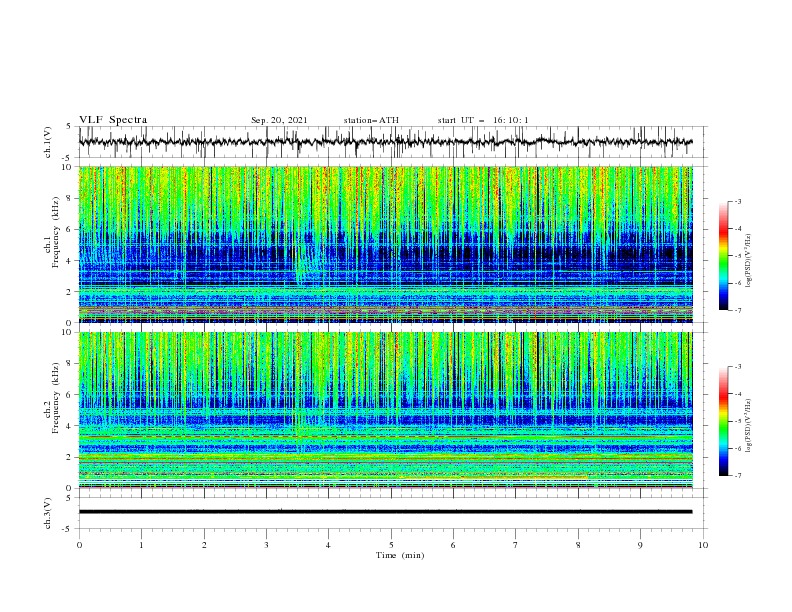The height and width of the screenshot is (612, 792).
Task: Click the time axis tick label '10'
Action: point(703,545)
